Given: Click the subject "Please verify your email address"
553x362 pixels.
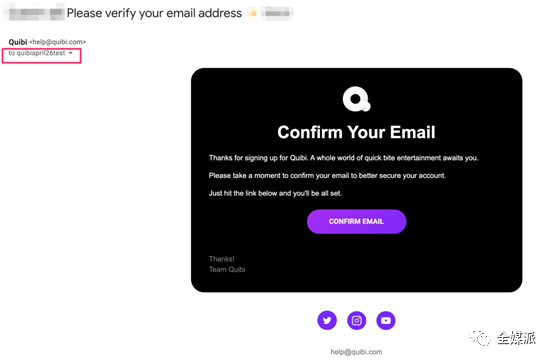Looking at the screenshot, I should pyautogui.click(x=154, y=13).
